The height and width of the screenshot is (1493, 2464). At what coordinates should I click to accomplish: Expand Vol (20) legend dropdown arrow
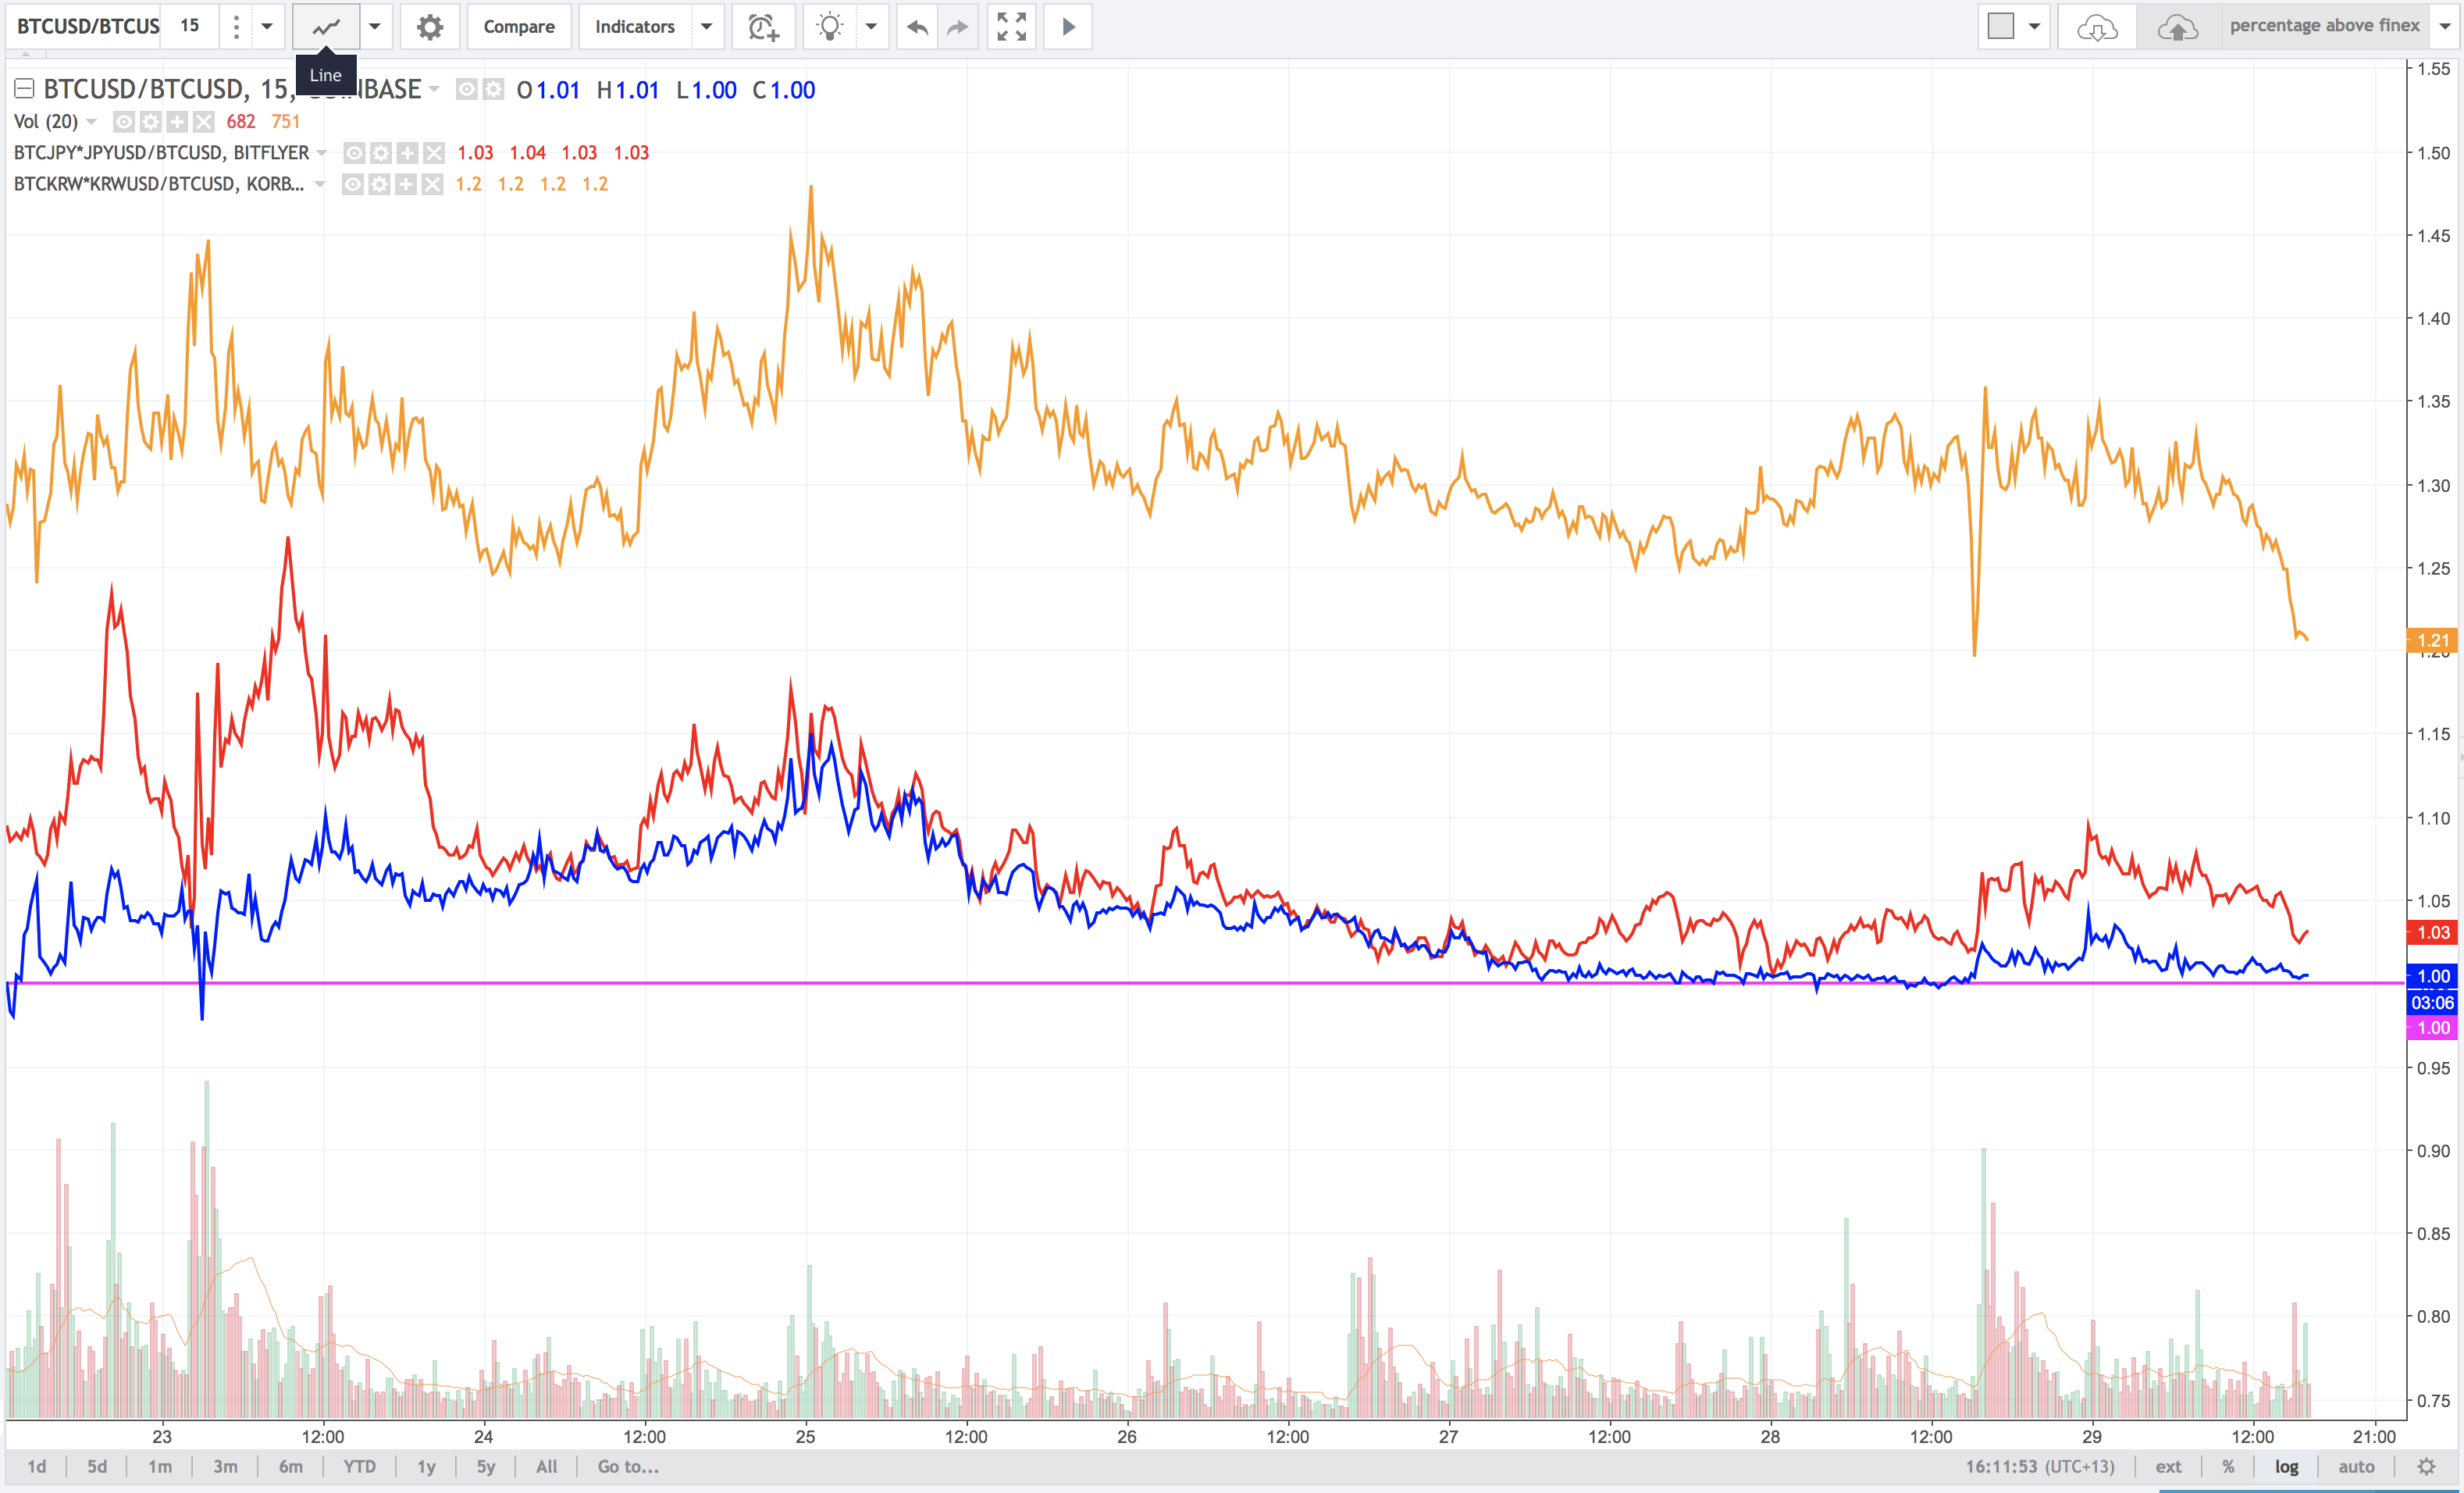pos(91,122)
